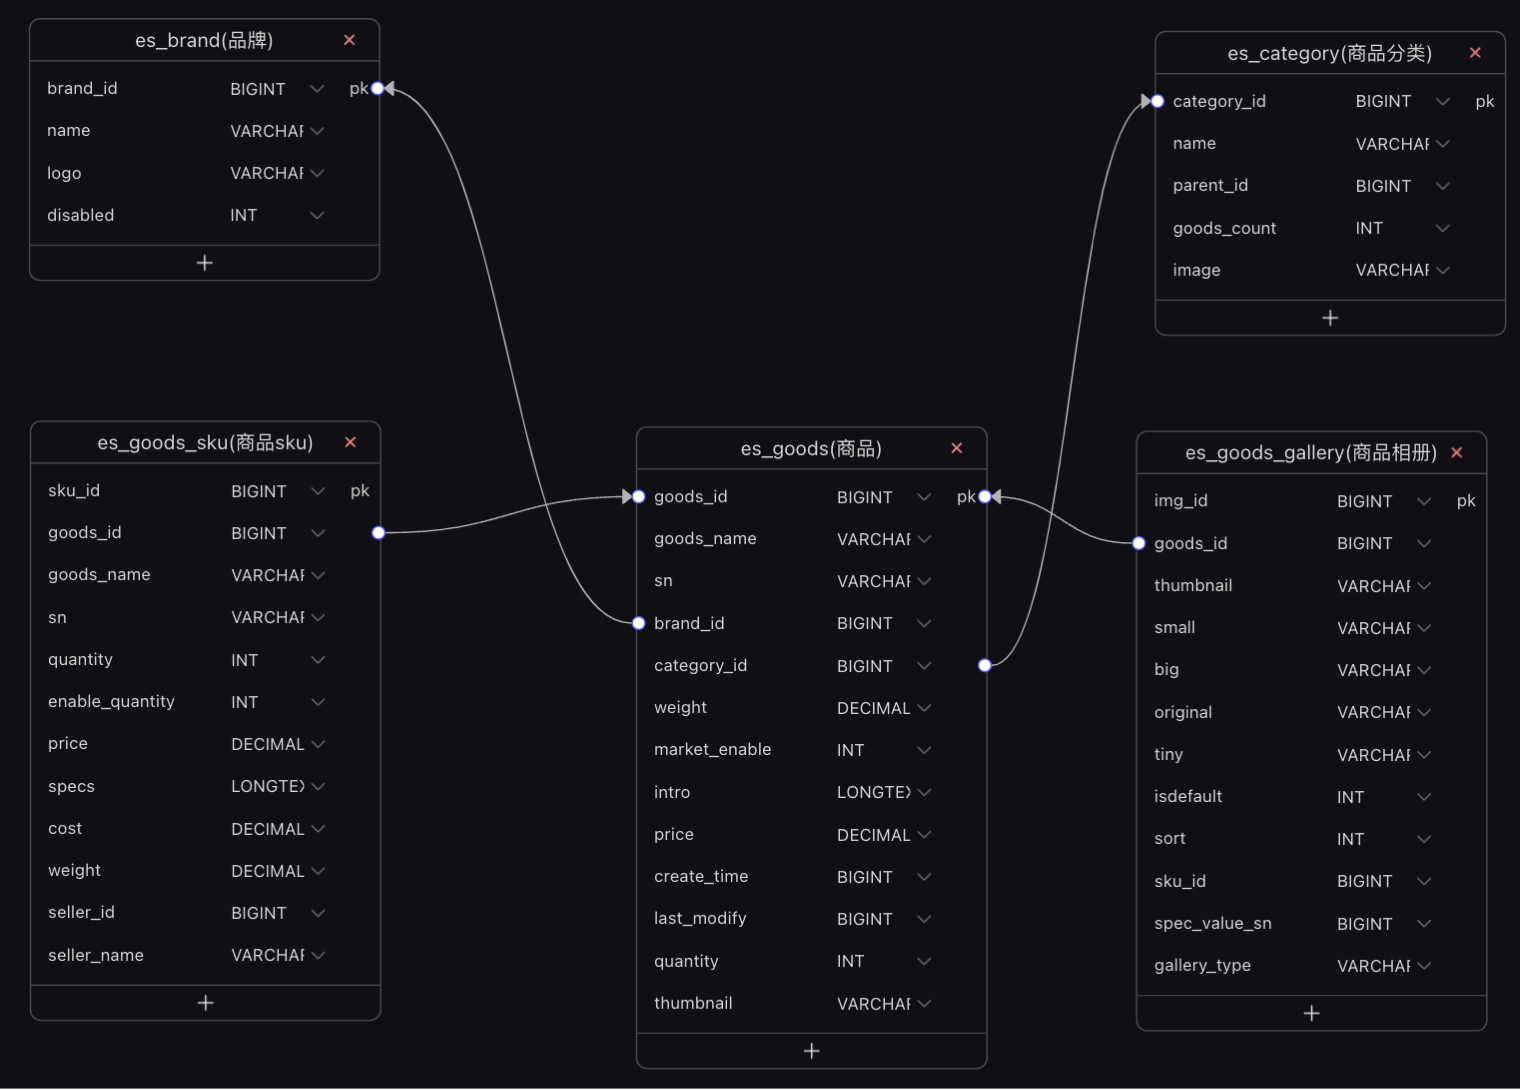
Task: Edit the spec_value_sn field name
Action: tap(1213, 923)
